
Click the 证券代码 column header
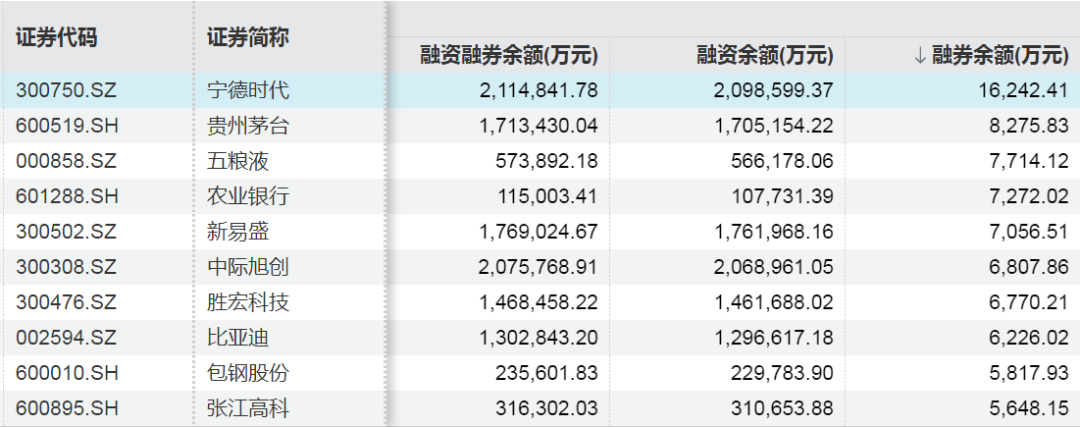click(56, 37)
